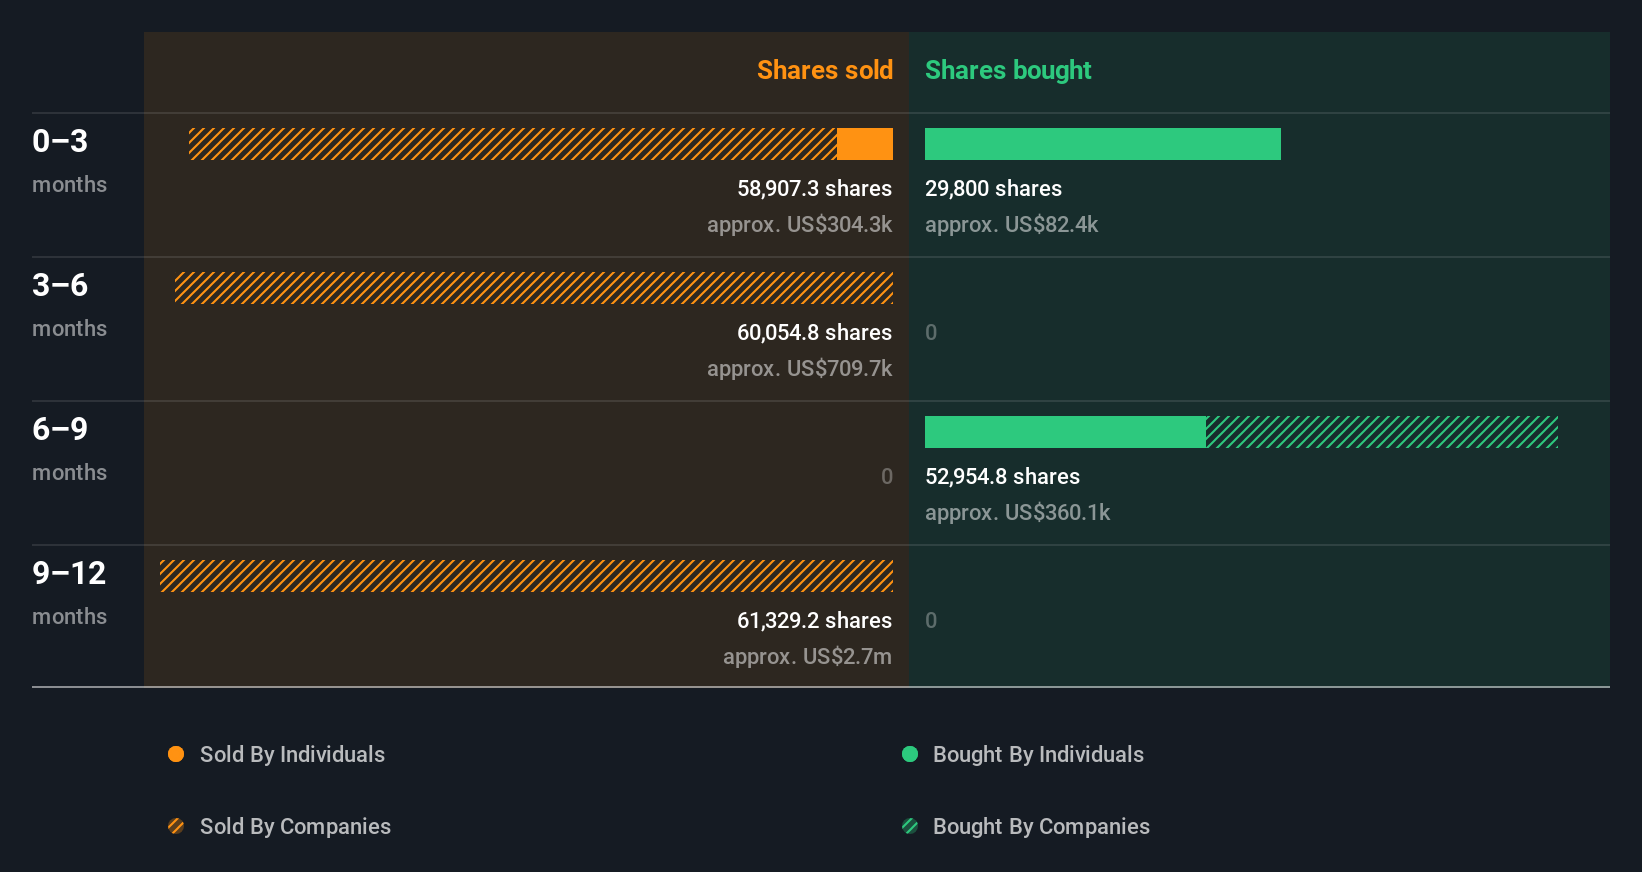Click the 58,907.3 shares value

pos(814,188)
